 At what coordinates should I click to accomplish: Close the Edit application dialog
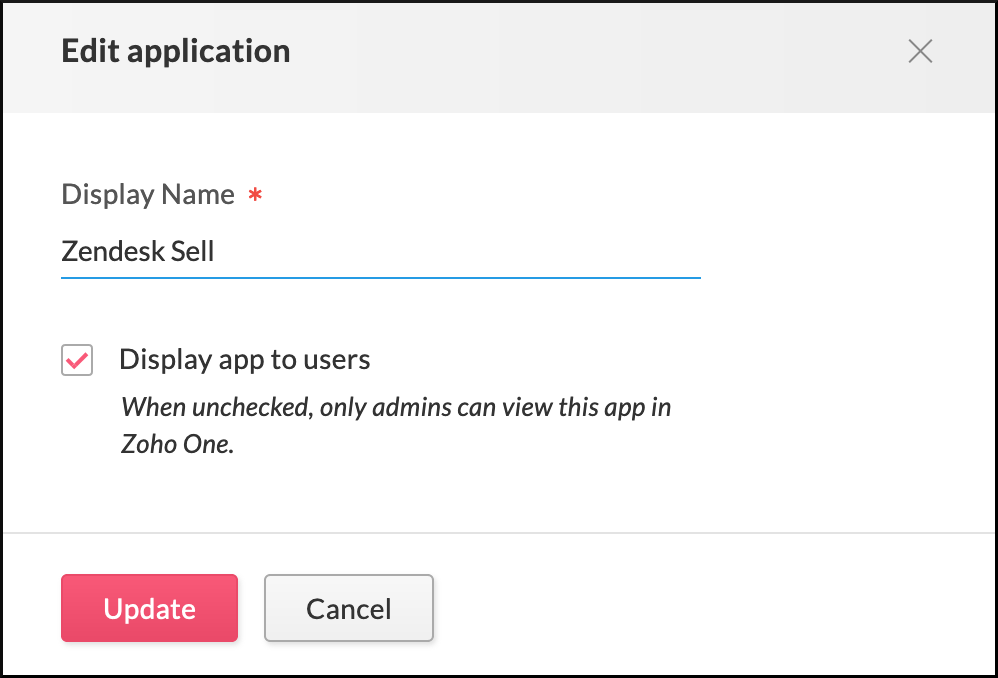(x=920, y=52)
